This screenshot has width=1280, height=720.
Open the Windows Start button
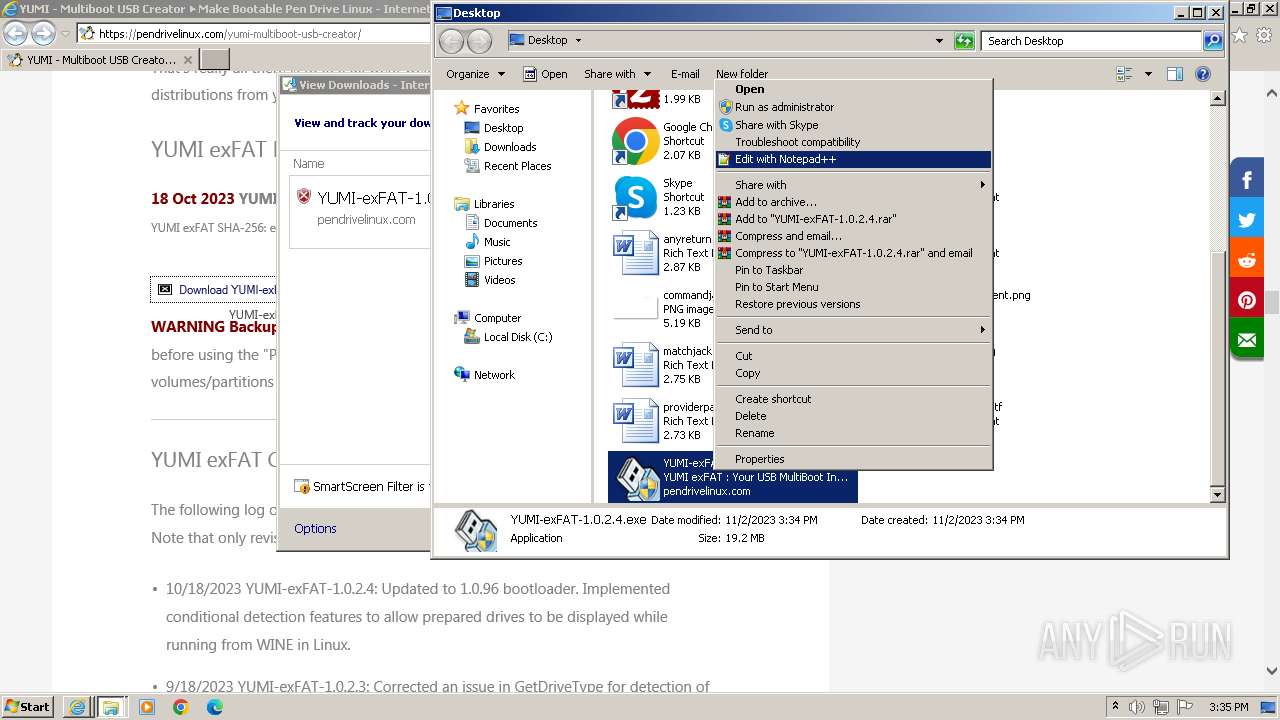pyautogui.click(x=28, y=706)
